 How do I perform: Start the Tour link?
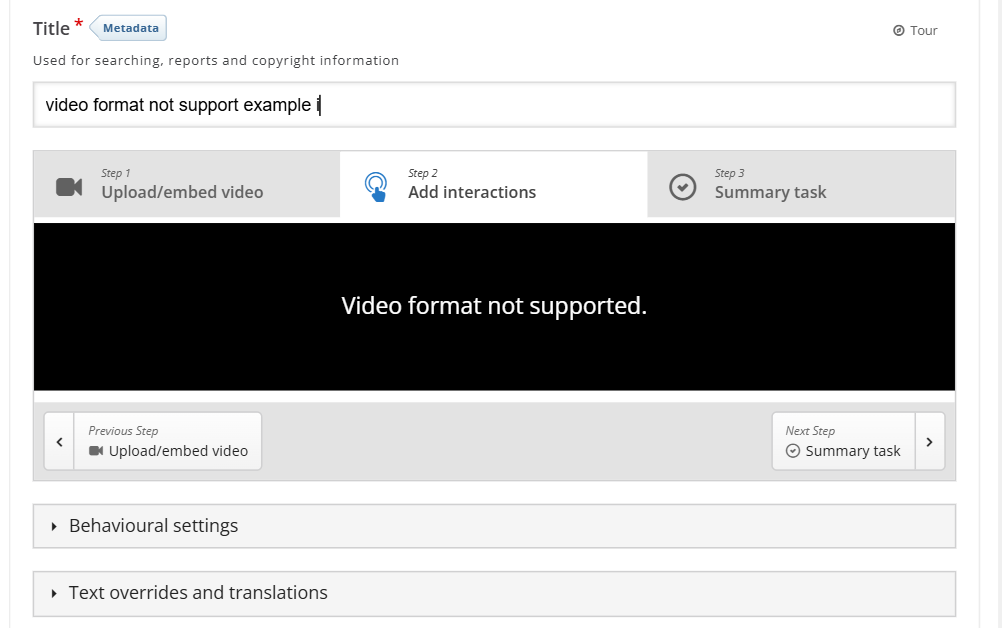(923, 31)
